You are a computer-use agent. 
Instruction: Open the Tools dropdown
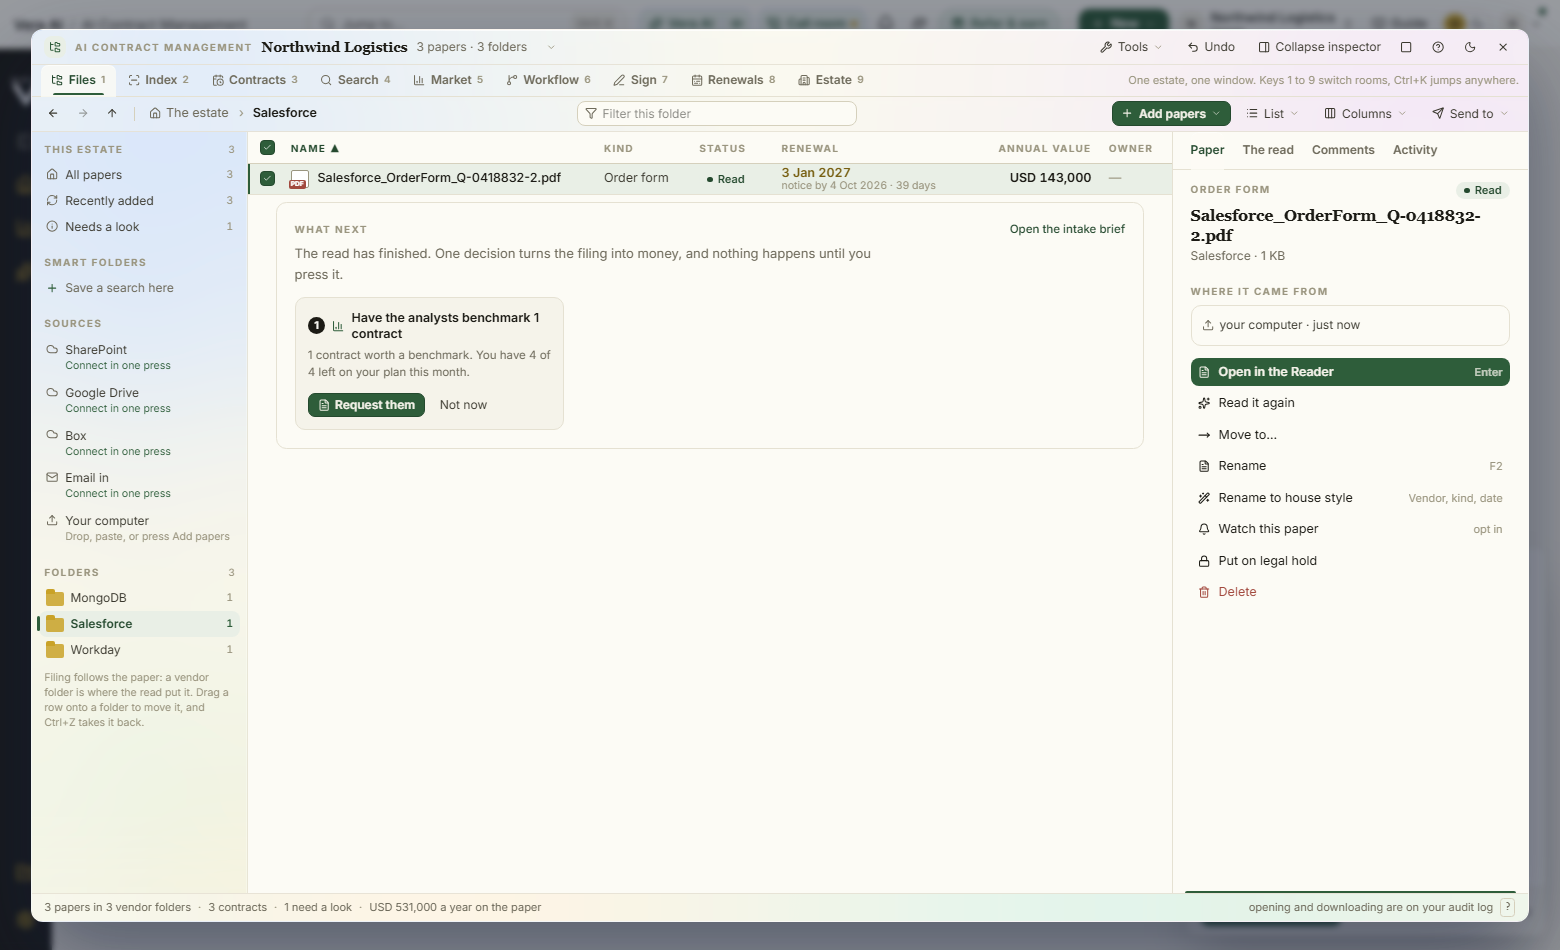point(1131,47)
